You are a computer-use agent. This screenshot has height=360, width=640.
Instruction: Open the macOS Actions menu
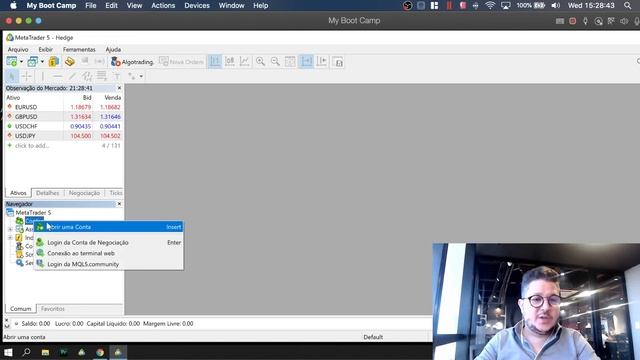click(x=163, y=5)
